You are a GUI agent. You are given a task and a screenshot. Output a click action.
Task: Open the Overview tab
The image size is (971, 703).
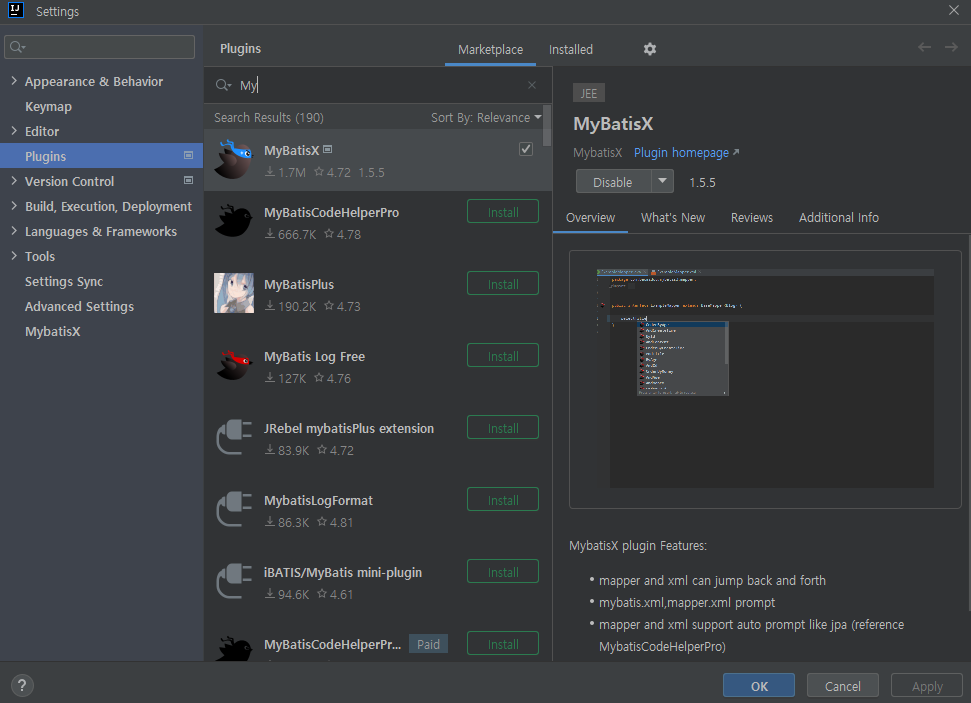590,218
